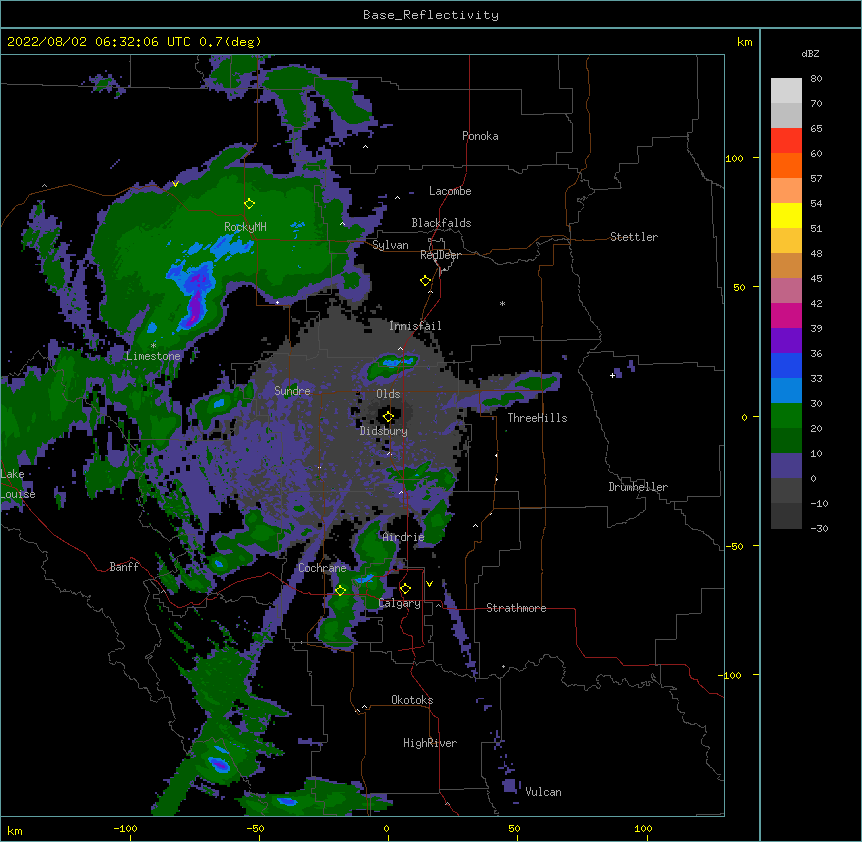Click the ThreeHills label
The image size is (862, 842).
click(537, 418)
